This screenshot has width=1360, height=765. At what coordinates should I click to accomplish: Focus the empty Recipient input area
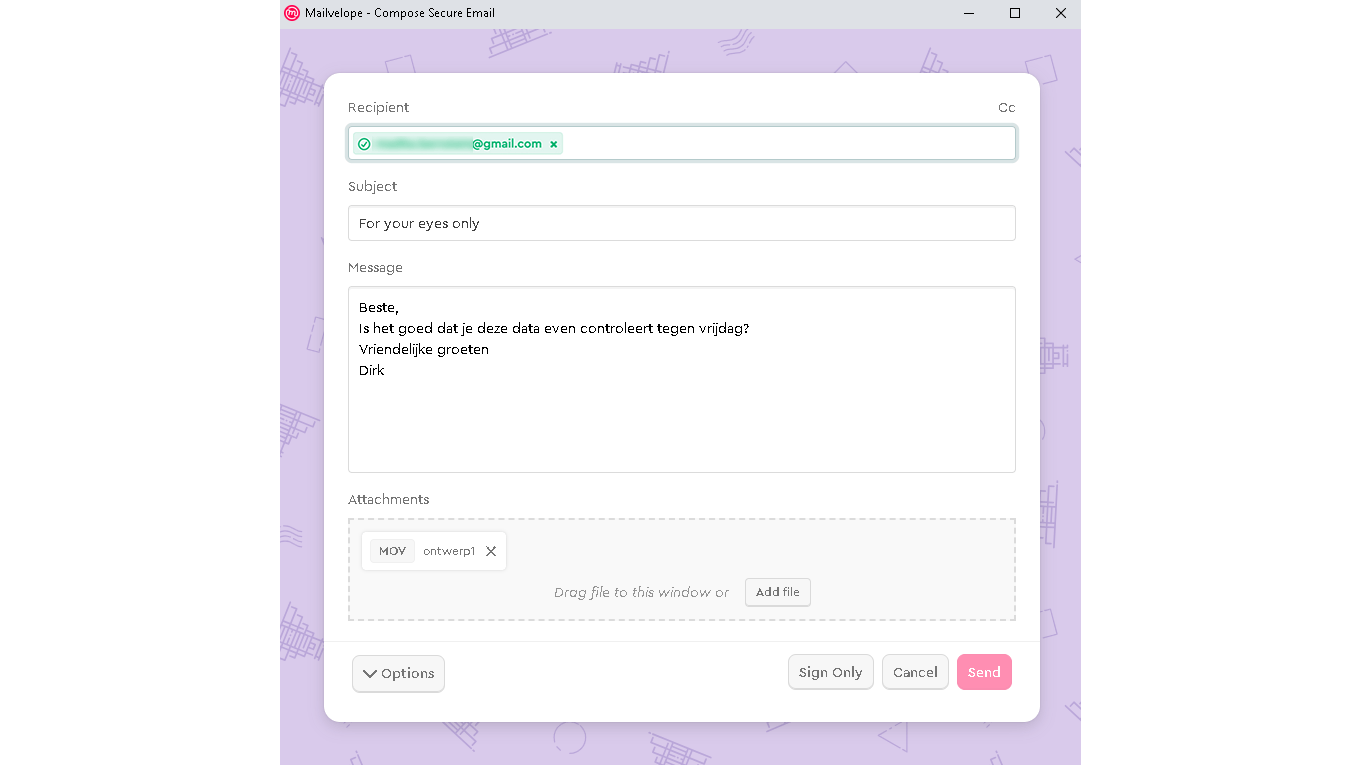(x=788, y=144)
